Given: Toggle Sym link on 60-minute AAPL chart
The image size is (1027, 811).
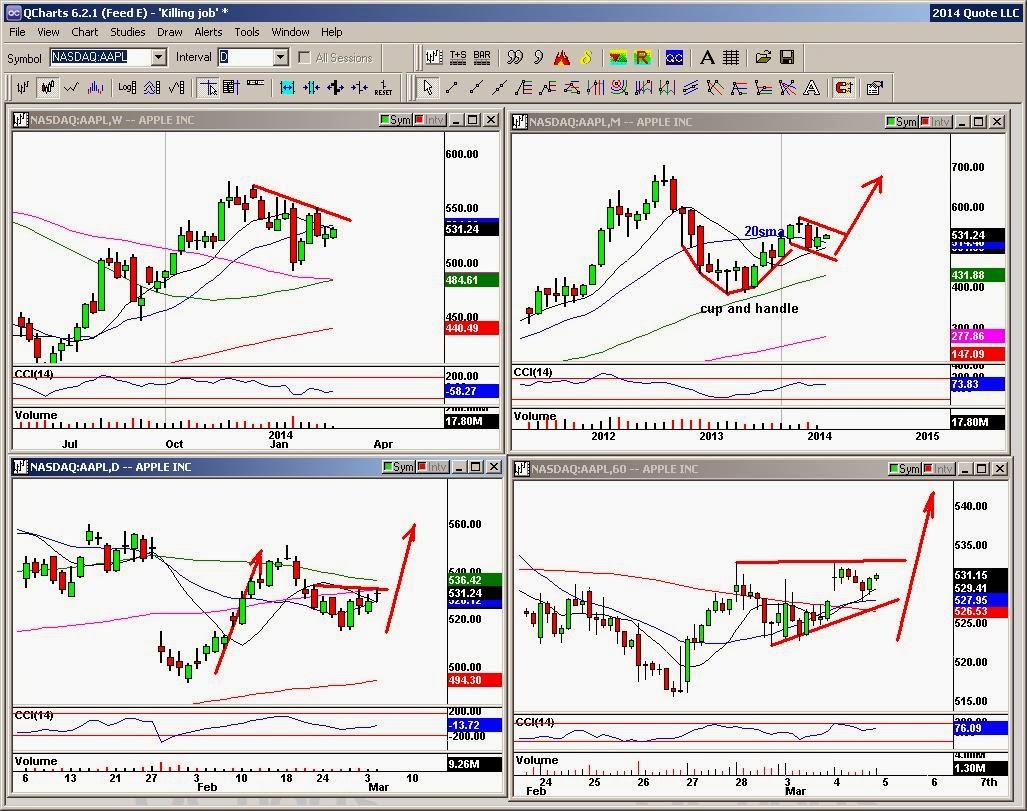Looking at the screenshot, I should point(905,469).
